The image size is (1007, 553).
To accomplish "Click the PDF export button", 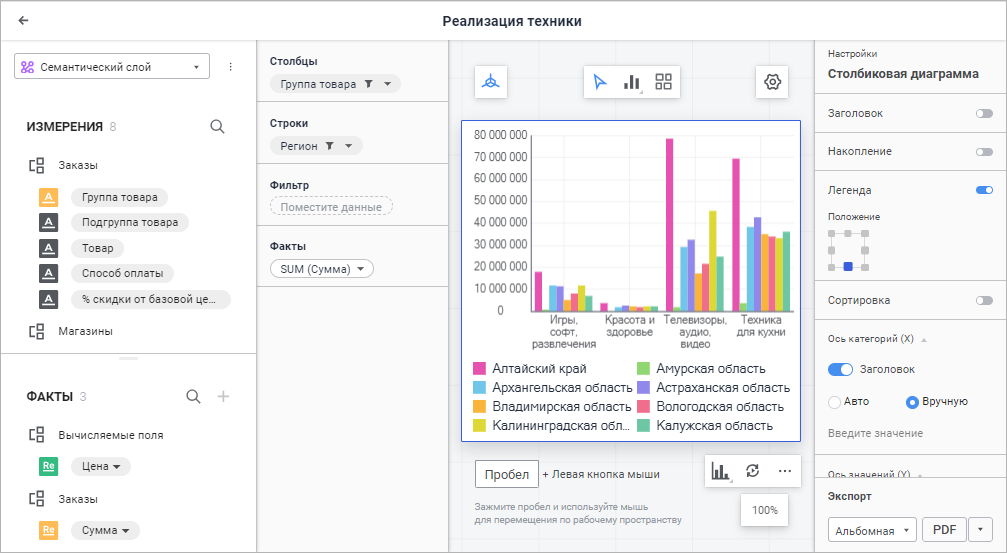I will point(944,530).
